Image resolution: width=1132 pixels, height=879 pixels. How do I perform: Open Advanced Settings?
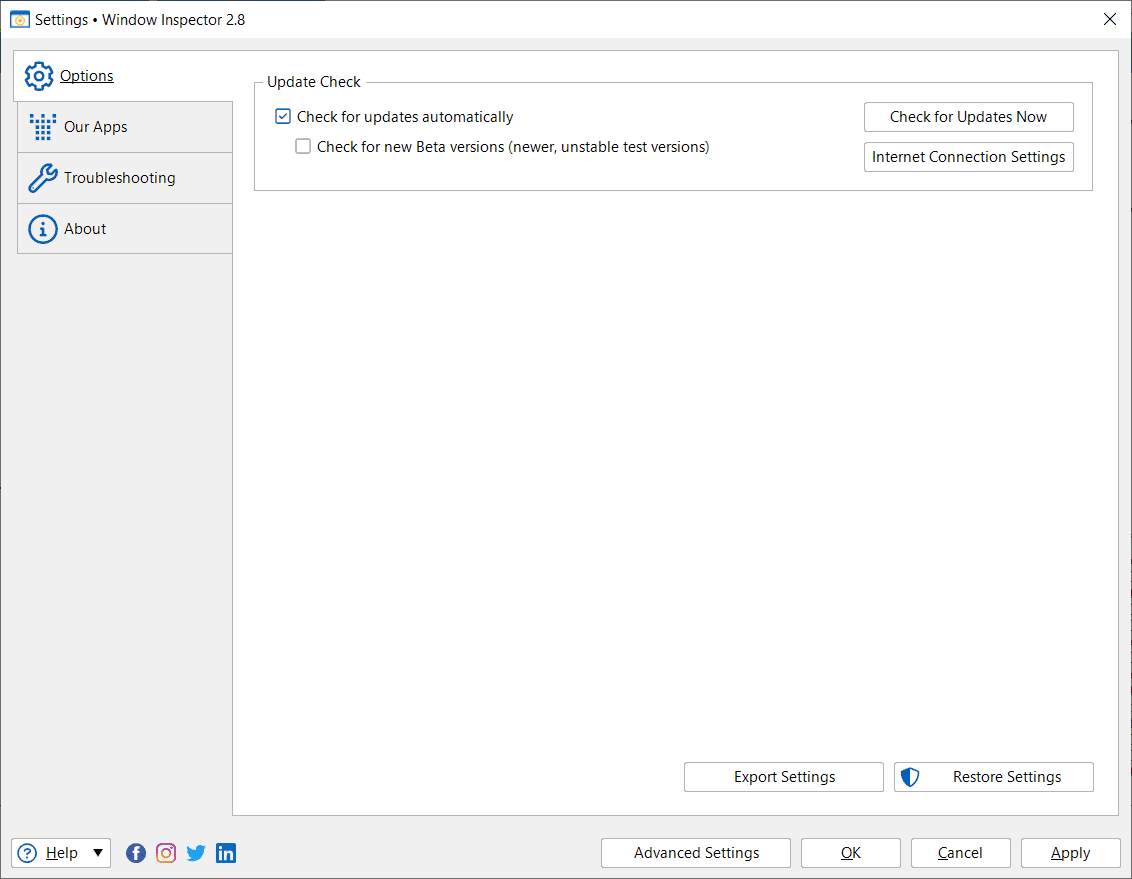pyautogui.click(x=696, y=853)
